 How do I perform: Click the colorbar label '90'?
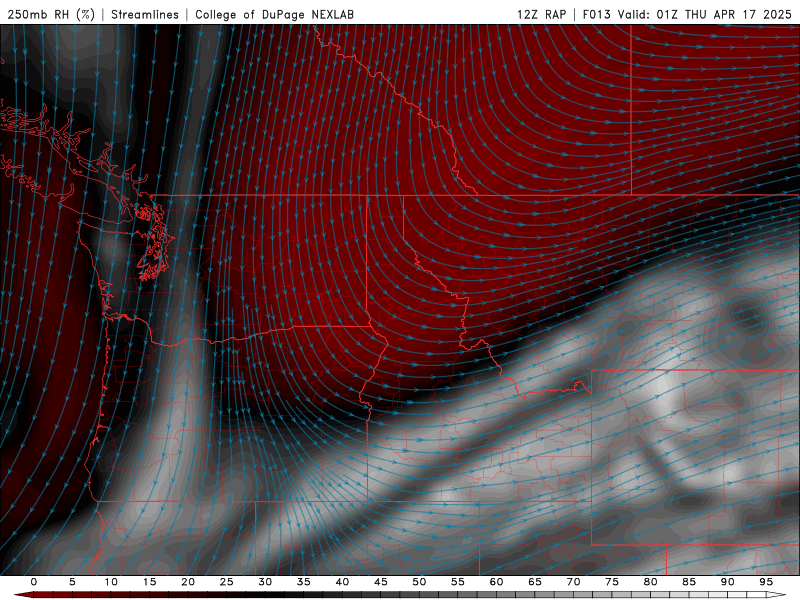[727, 582]
